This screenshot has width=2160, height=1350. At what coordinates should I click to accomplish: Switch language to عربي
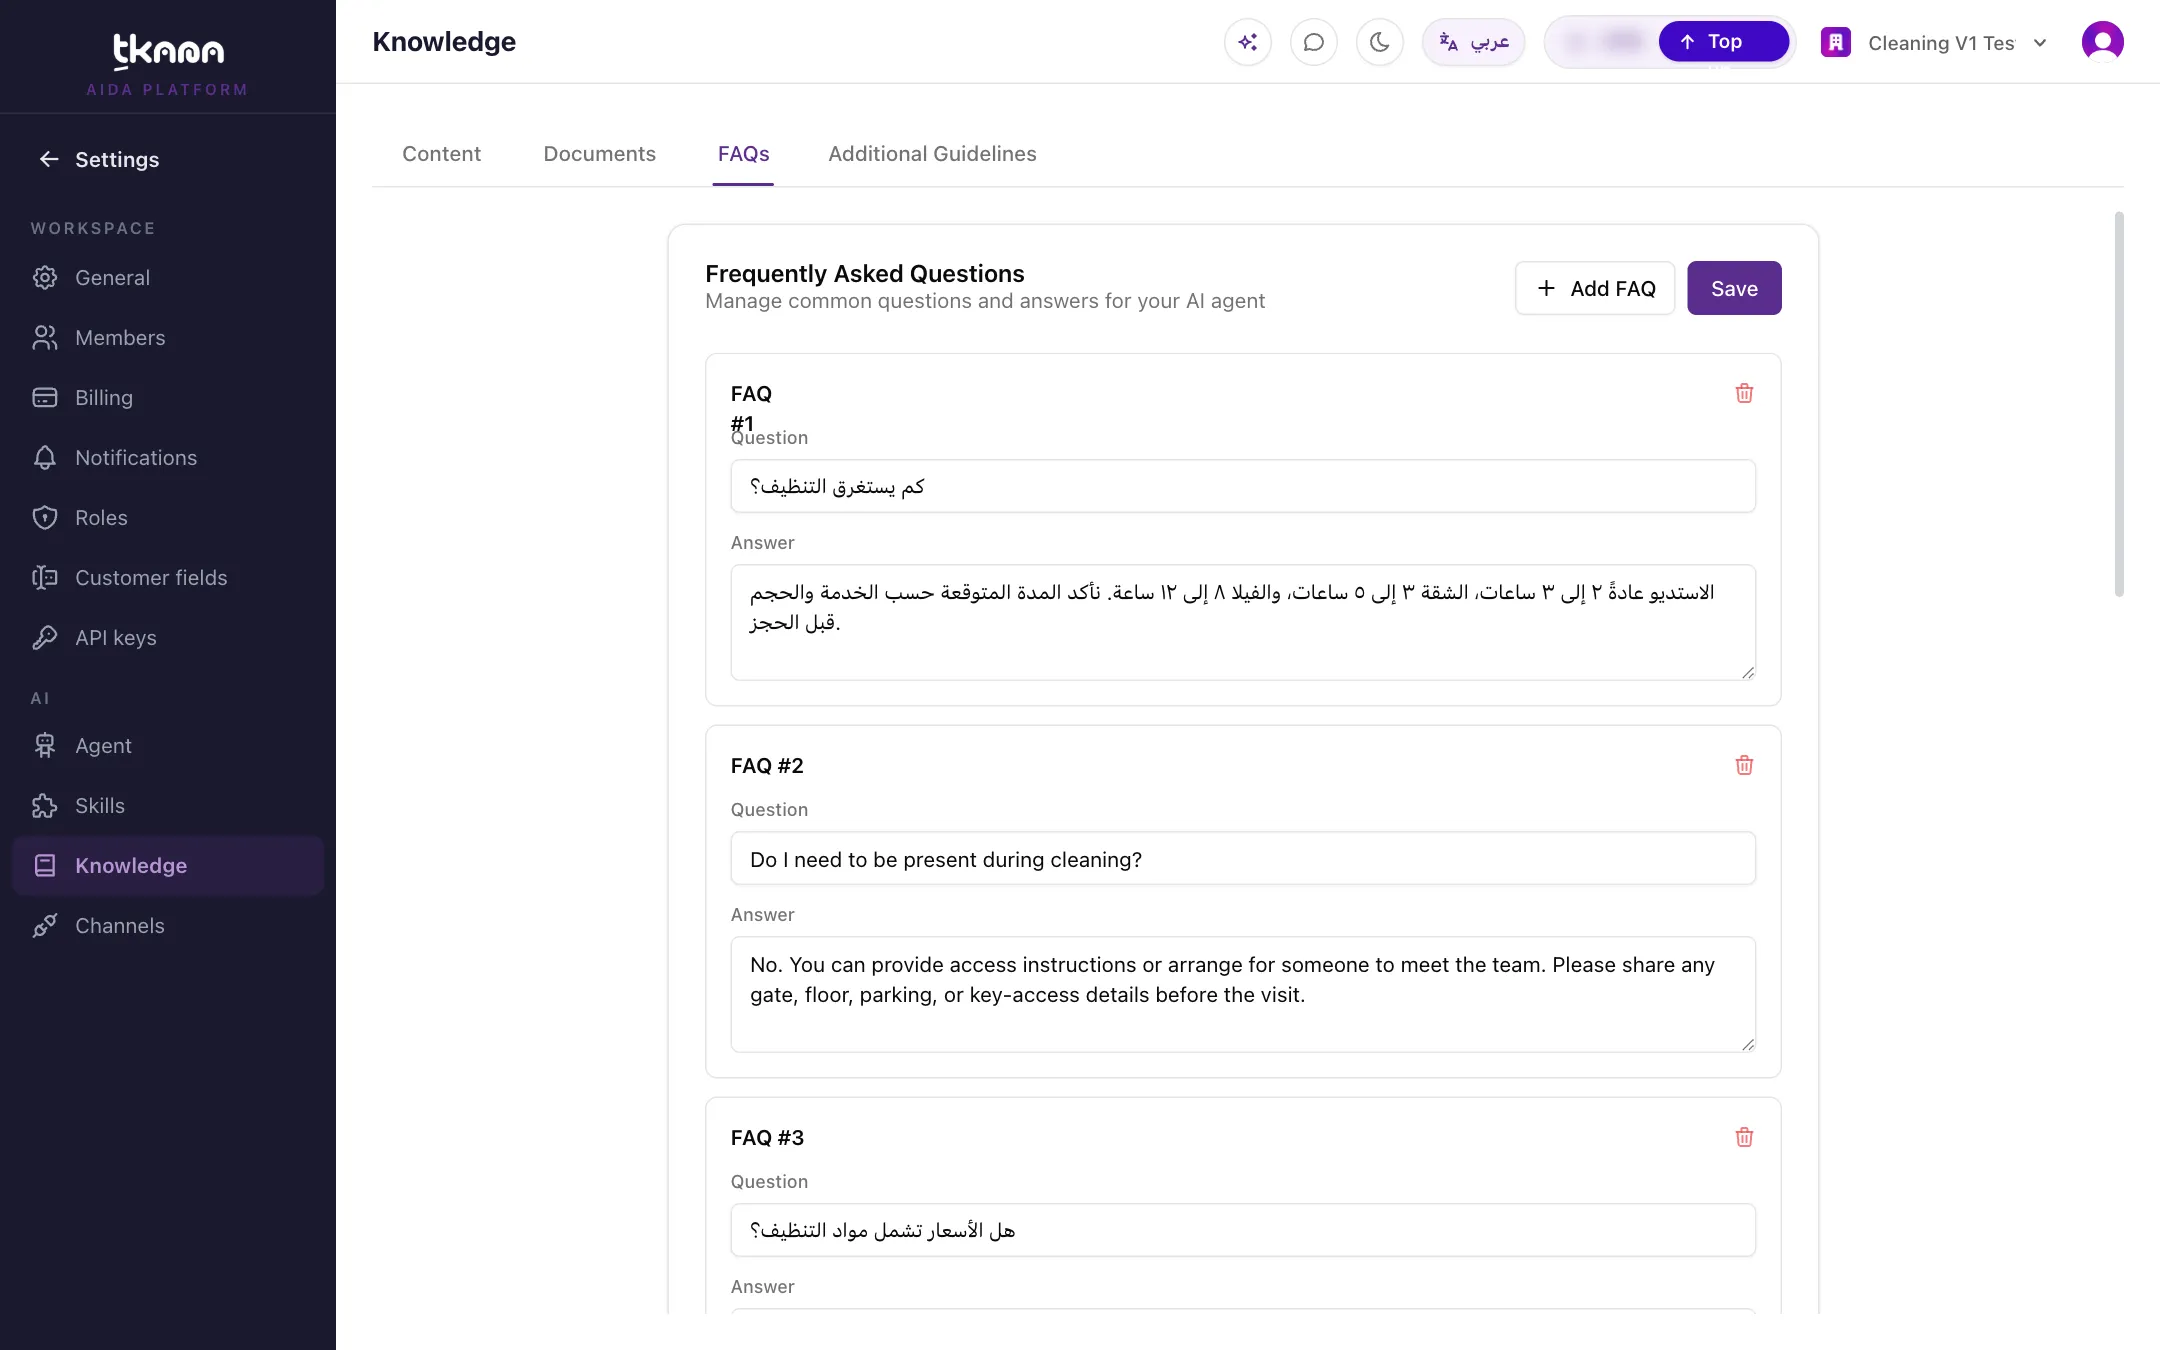coord(1473,42)
